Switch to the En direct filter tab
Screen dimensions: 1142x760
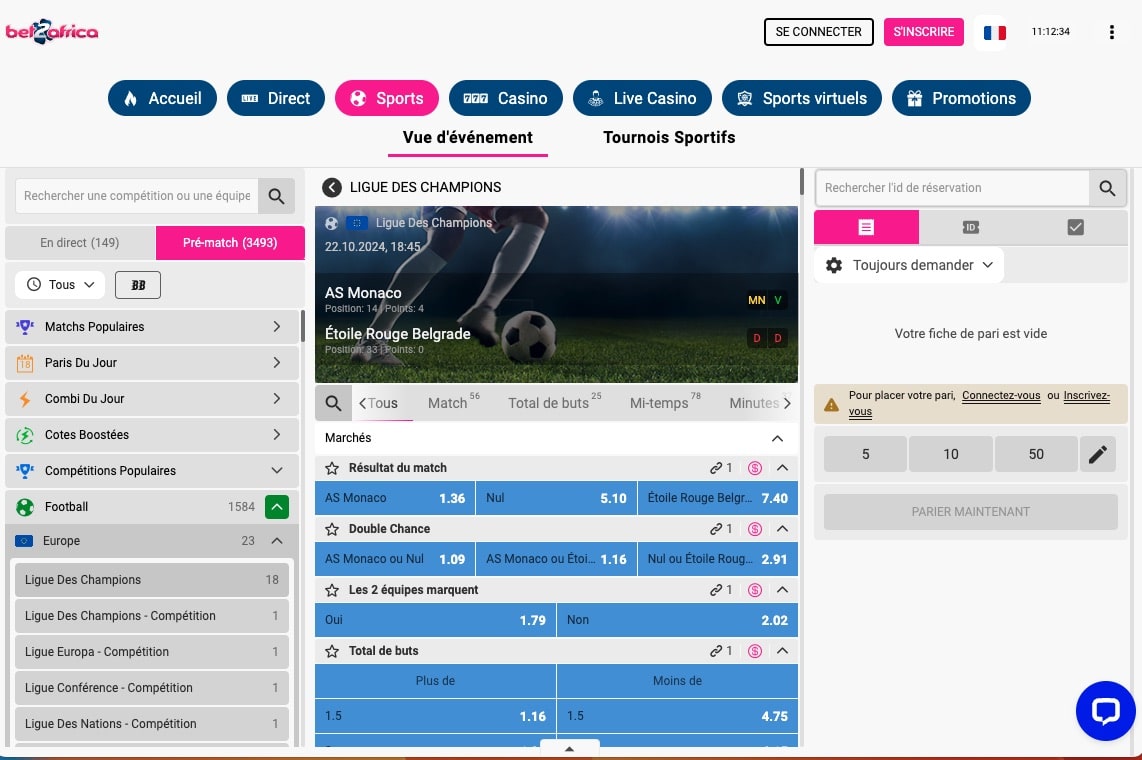click(80, 242)
